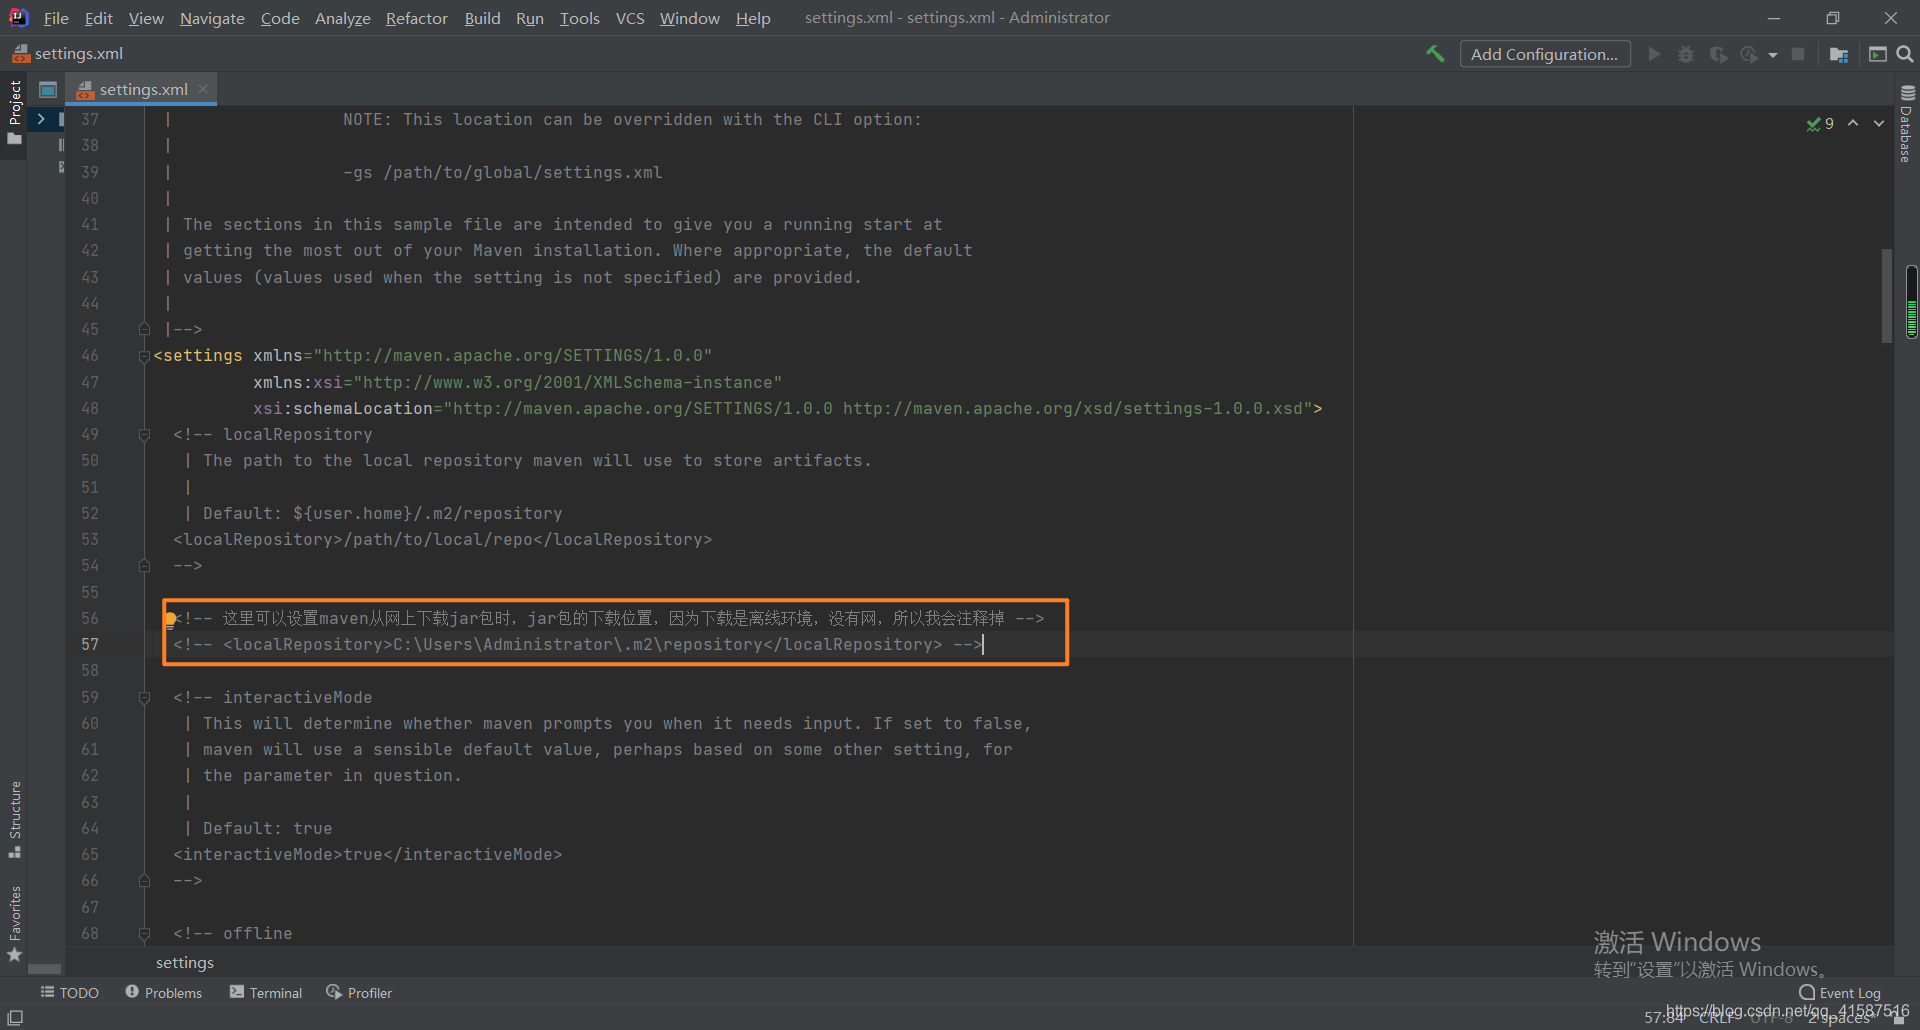This screenshot has width=1920, height=1030.
Task: Click the Add Configuration button
Action: coord(1545,53)
